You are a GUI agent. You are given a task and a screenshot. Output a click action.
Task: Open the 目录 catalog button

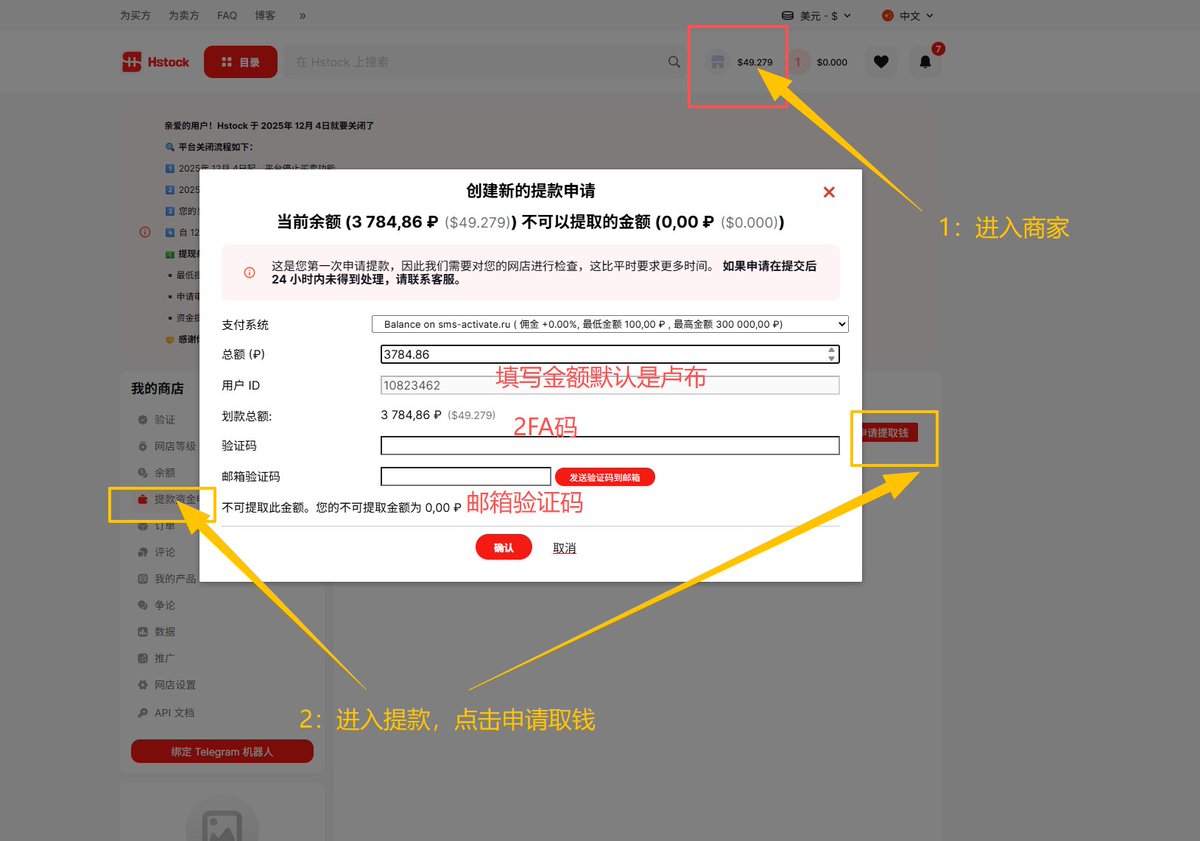click(240, 62)
